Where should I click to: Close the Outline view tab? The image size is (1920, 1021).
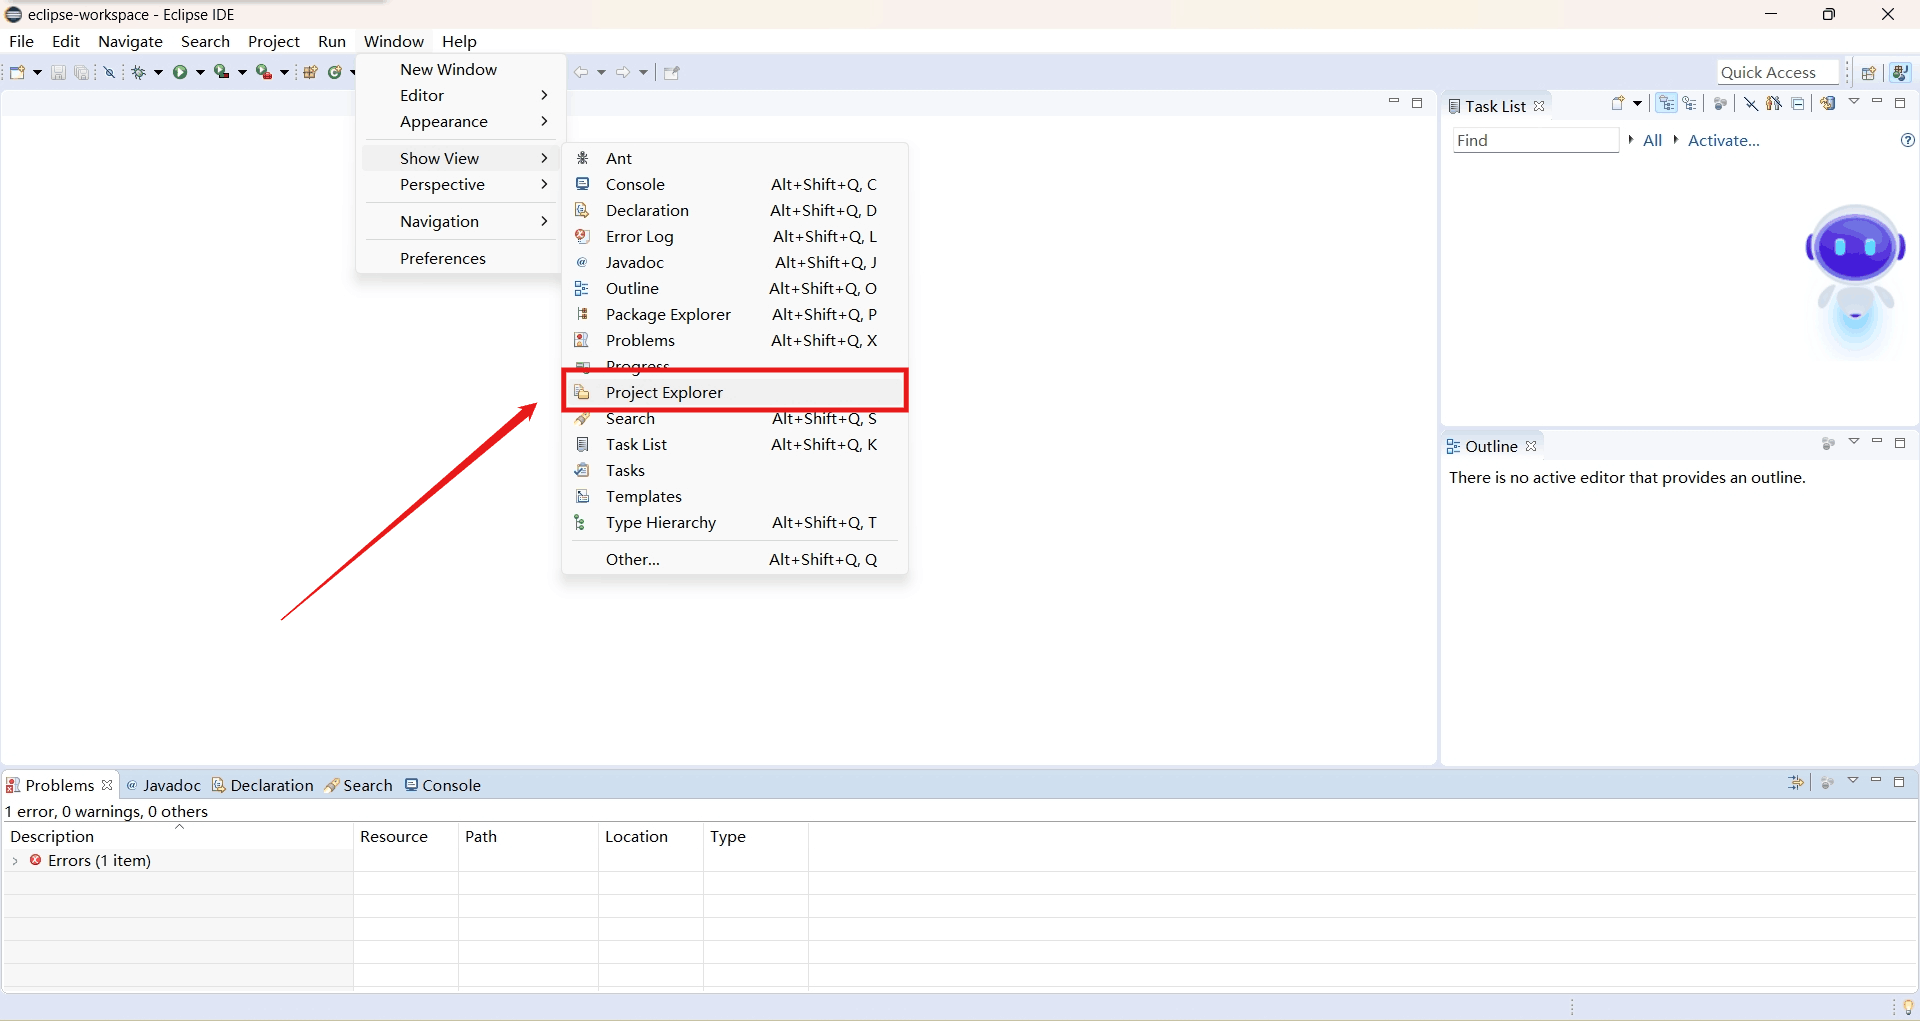(1531, 446)
